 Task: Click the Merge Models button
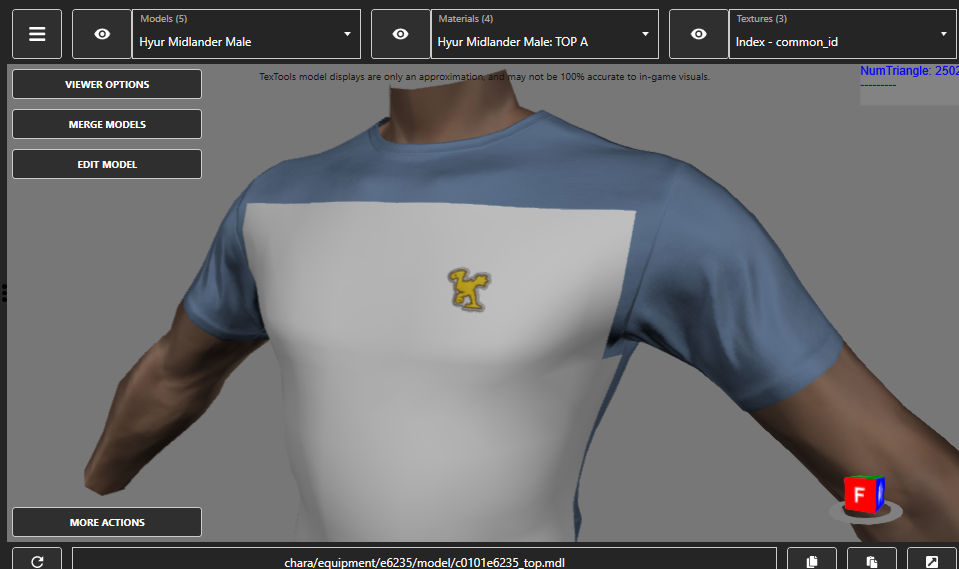coord(107,124)
